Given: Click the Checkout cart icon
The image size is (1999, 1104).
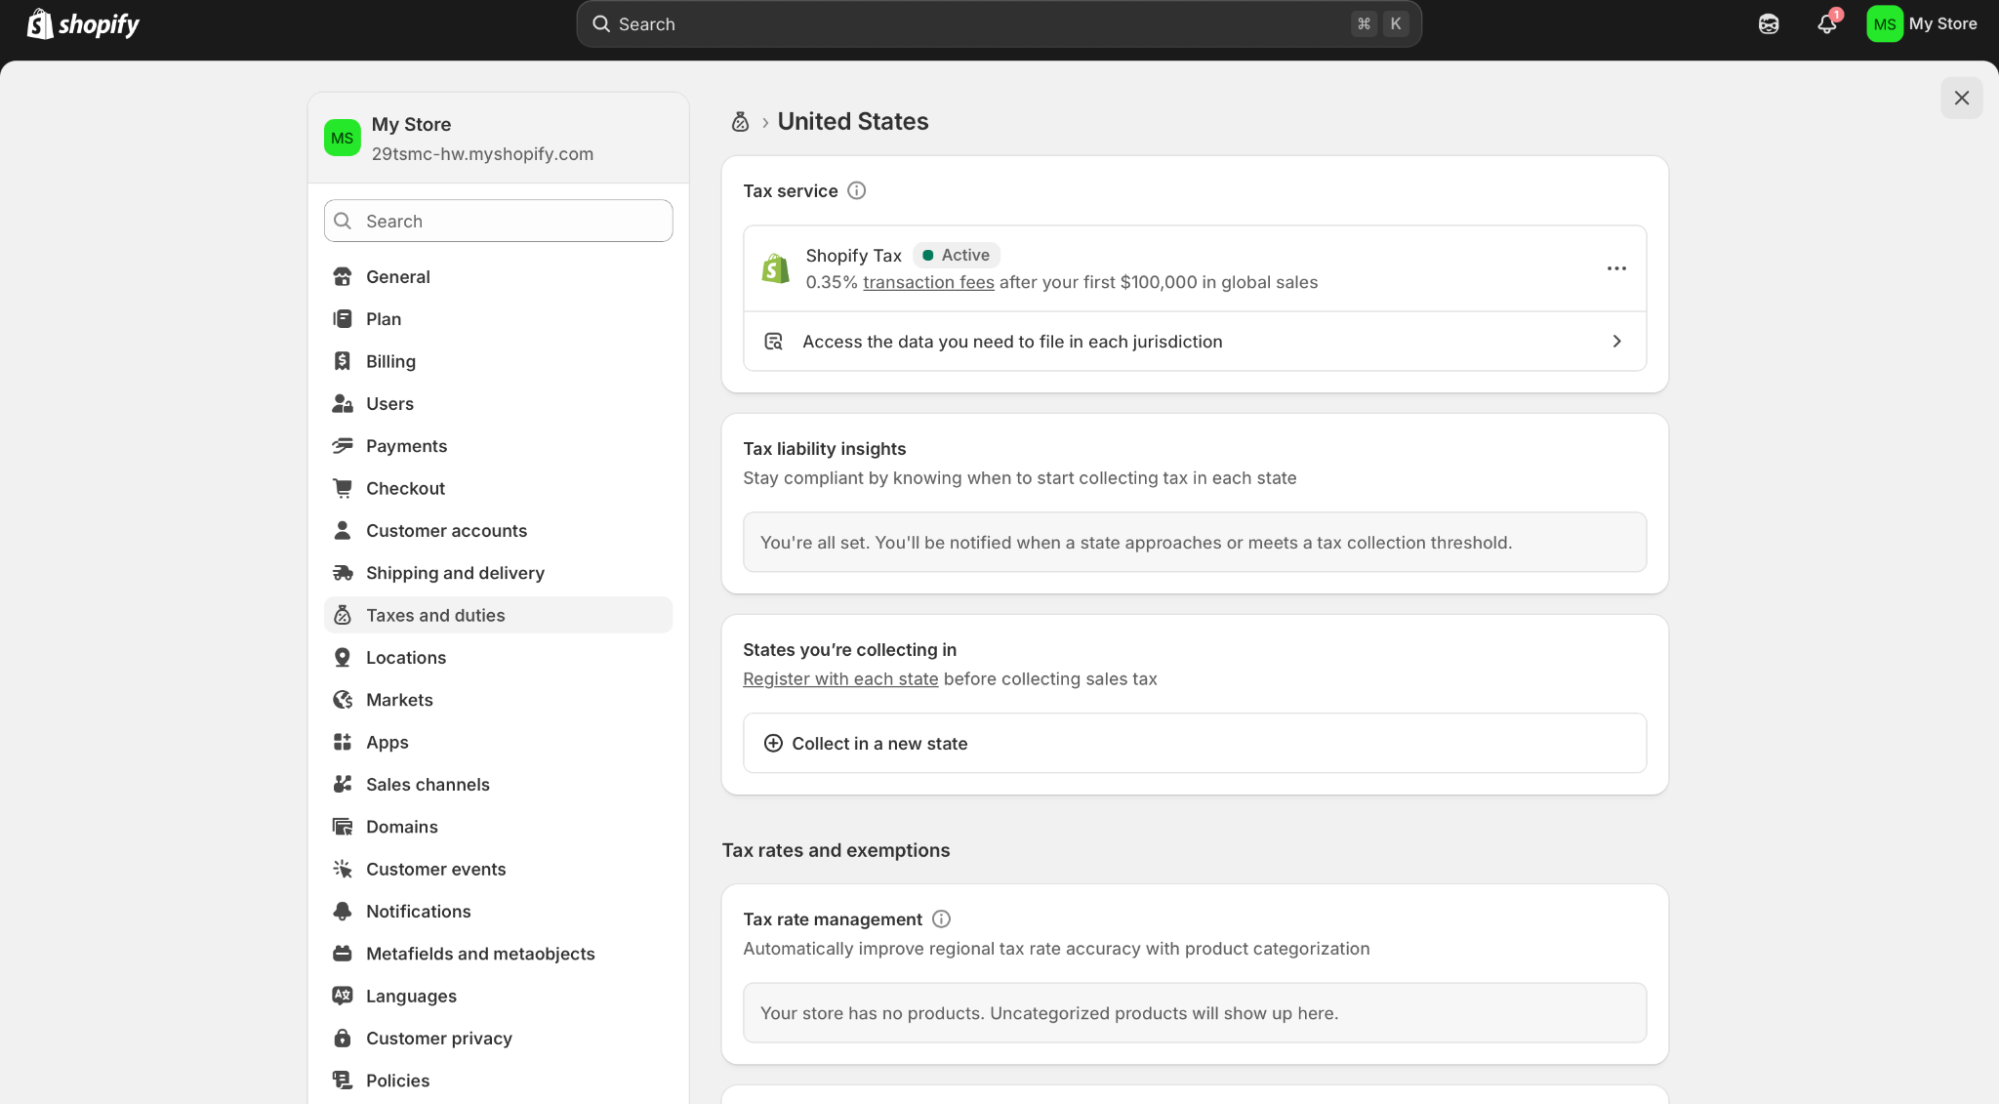Looking at the screenshot, I should [342, 488].
